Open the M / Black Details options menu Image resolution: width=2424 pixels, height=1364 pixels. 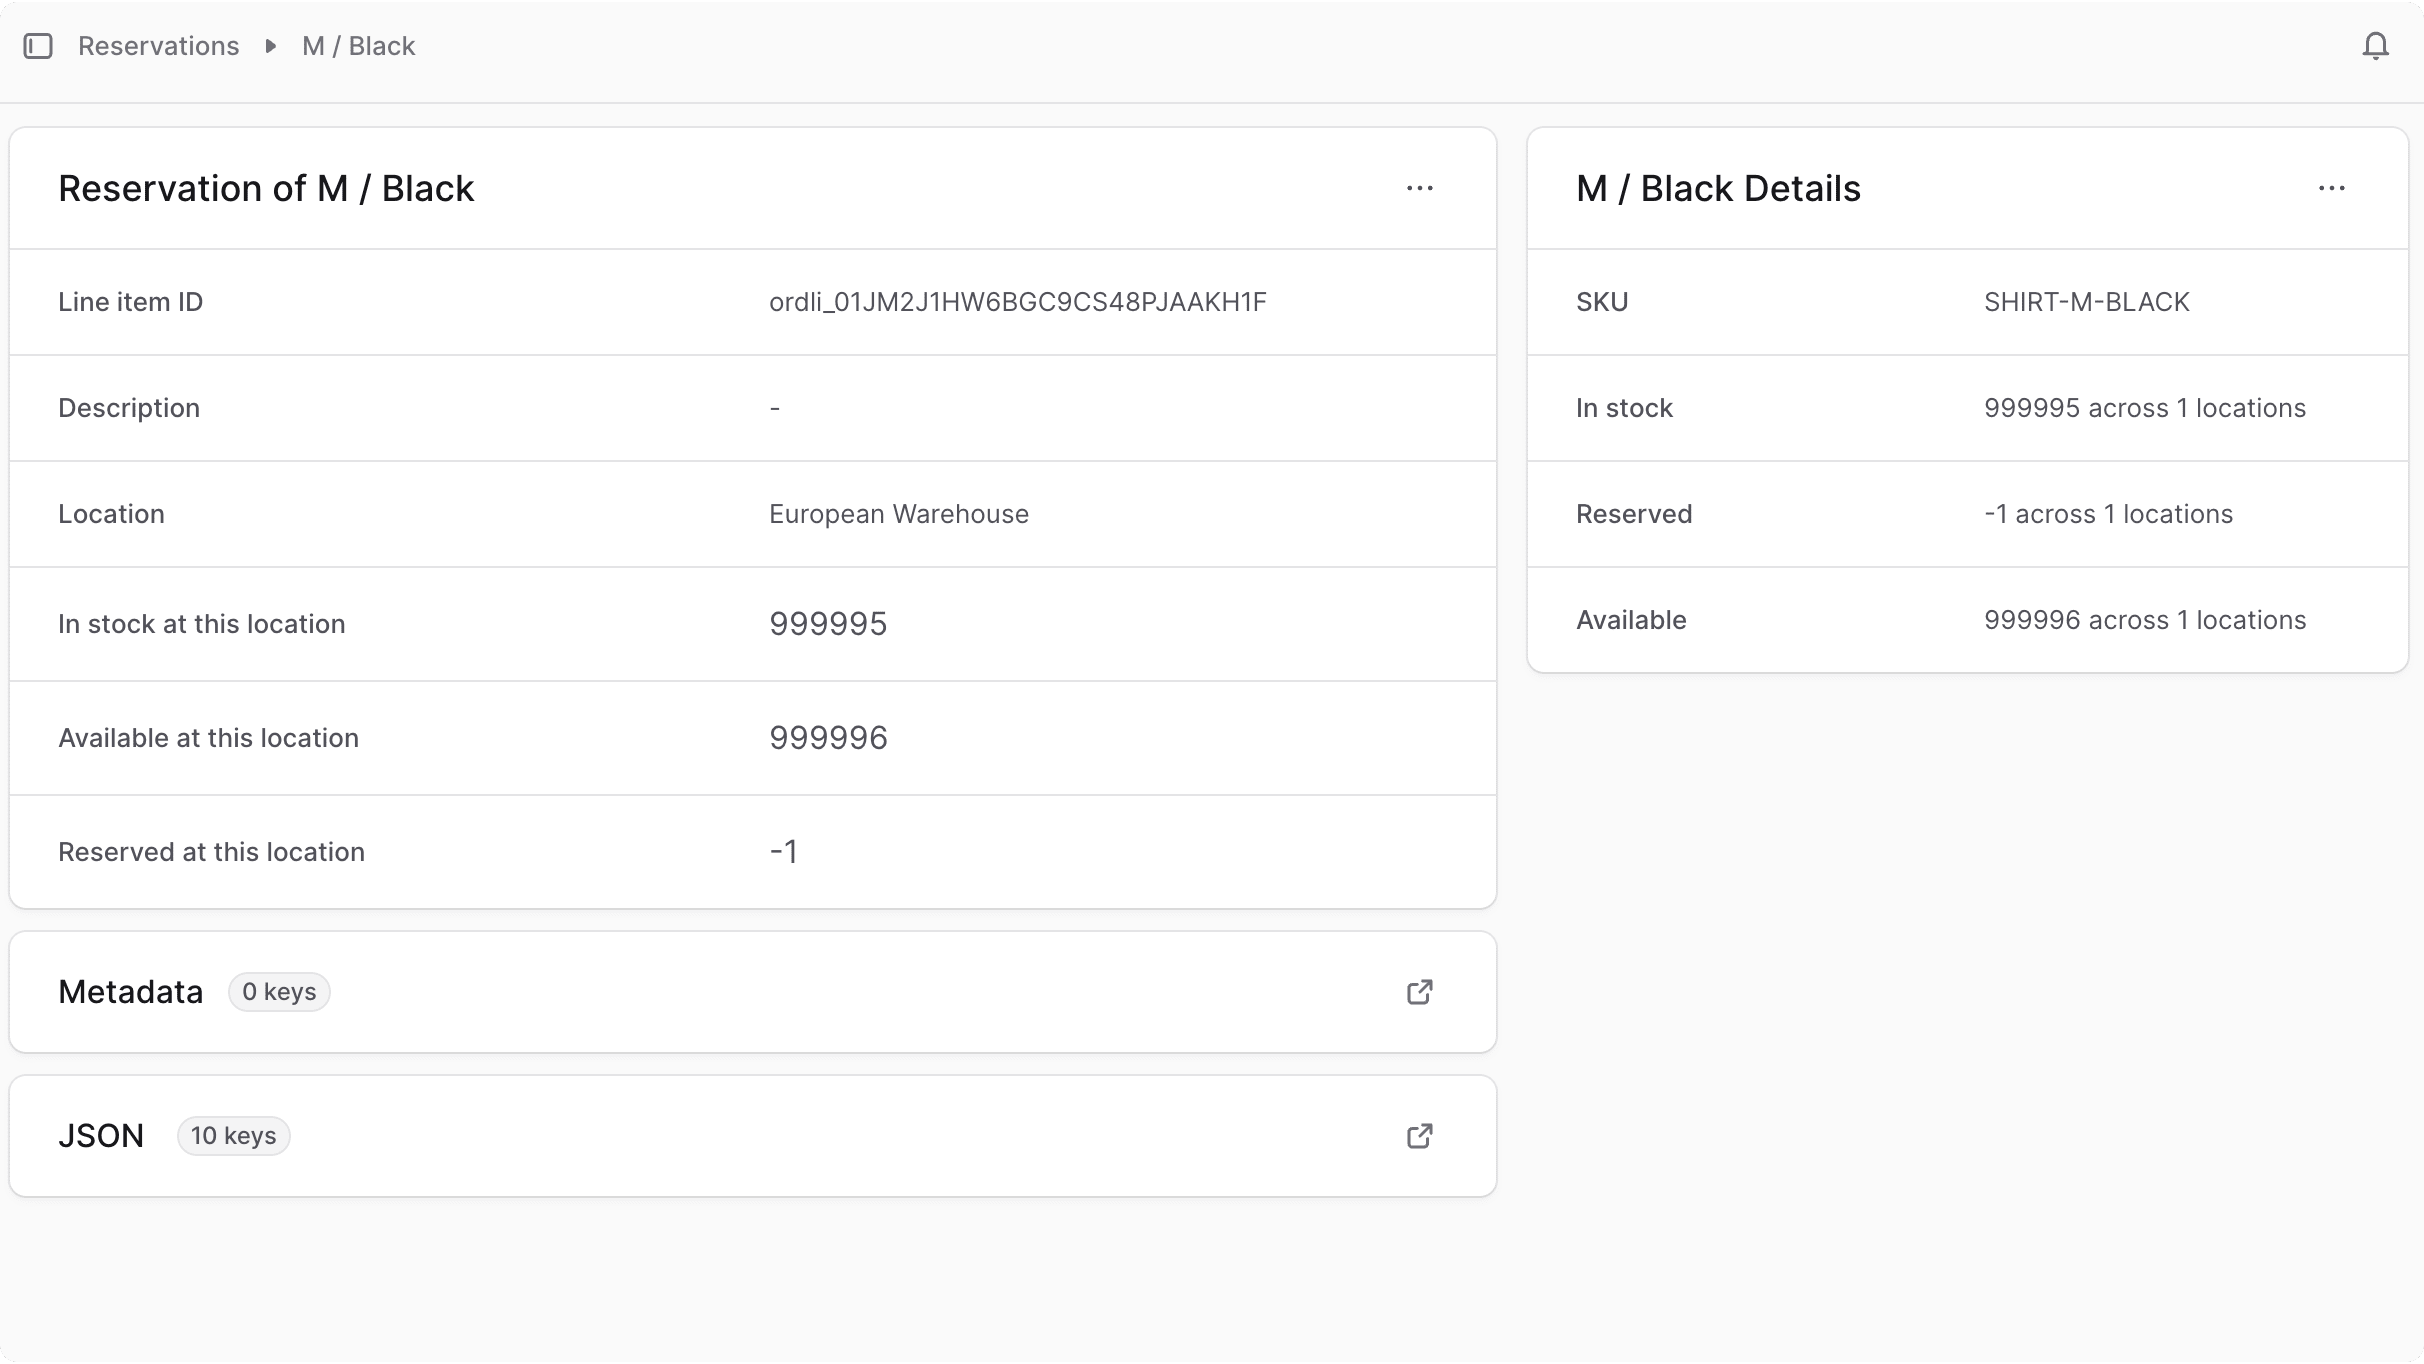pos(2334,188)
